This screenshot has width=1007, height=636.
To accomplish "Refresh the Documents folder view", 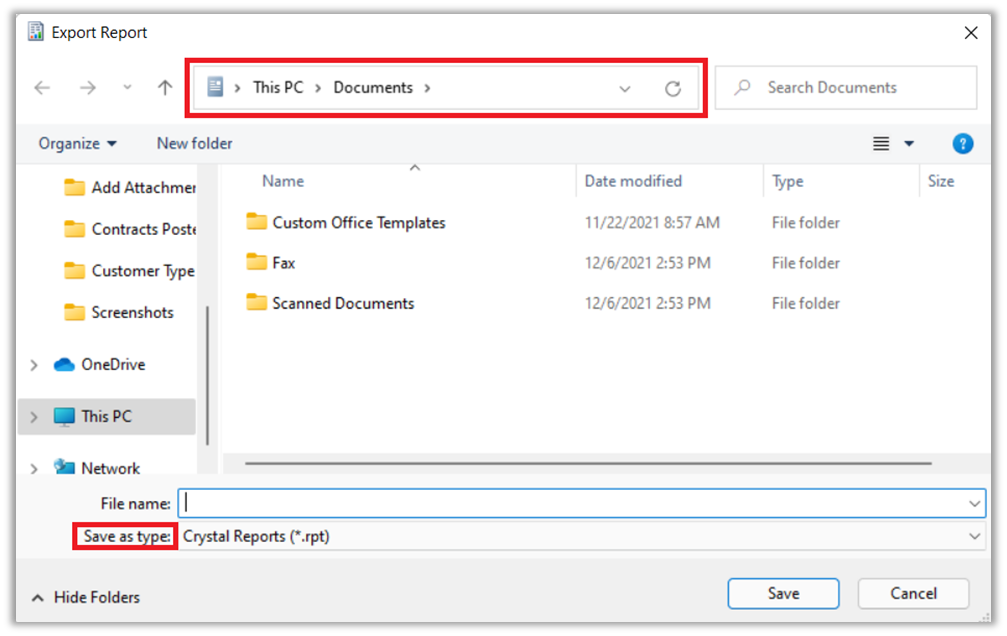I will [673, 88].
